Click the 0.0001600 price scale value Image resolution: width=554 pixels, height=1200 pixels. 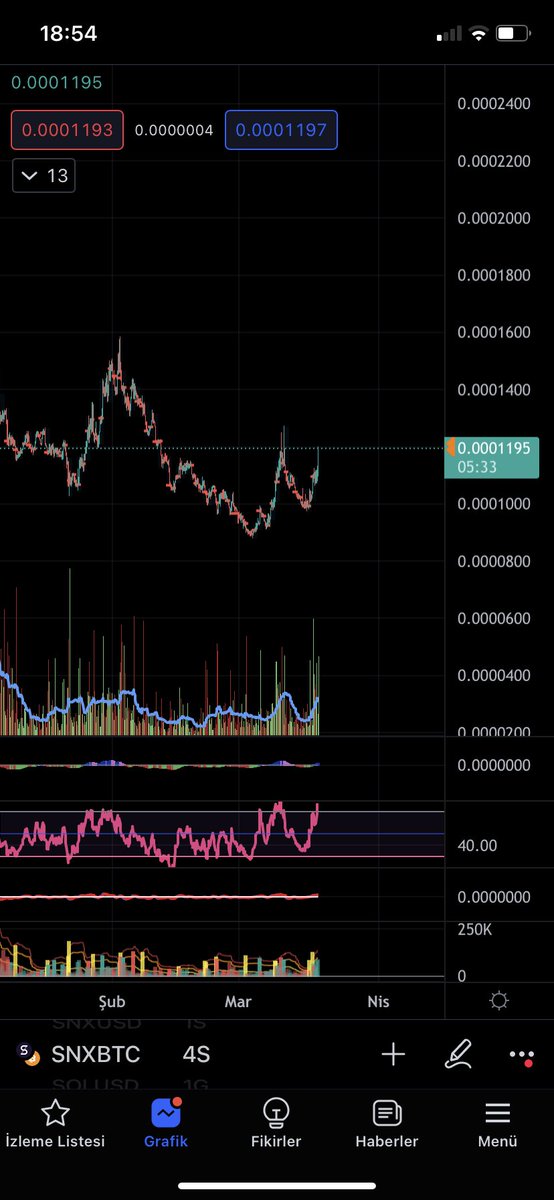(493, 332)
